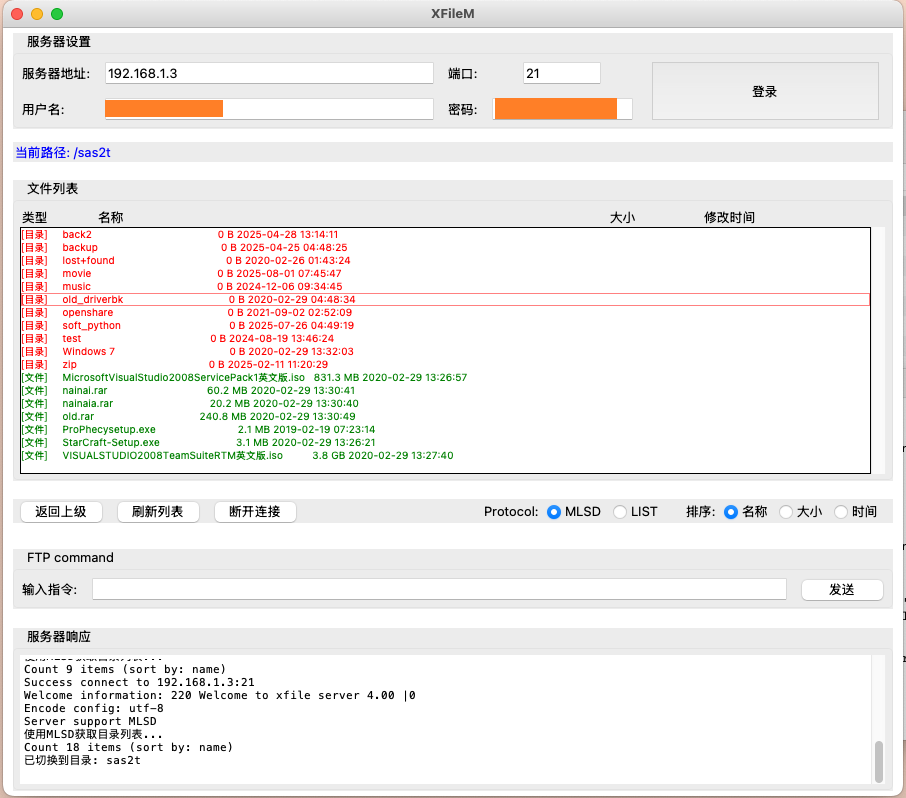906x798 pixels.
Task: Select the StarCraft-Setup.exe file
Action: pos(111,442)
